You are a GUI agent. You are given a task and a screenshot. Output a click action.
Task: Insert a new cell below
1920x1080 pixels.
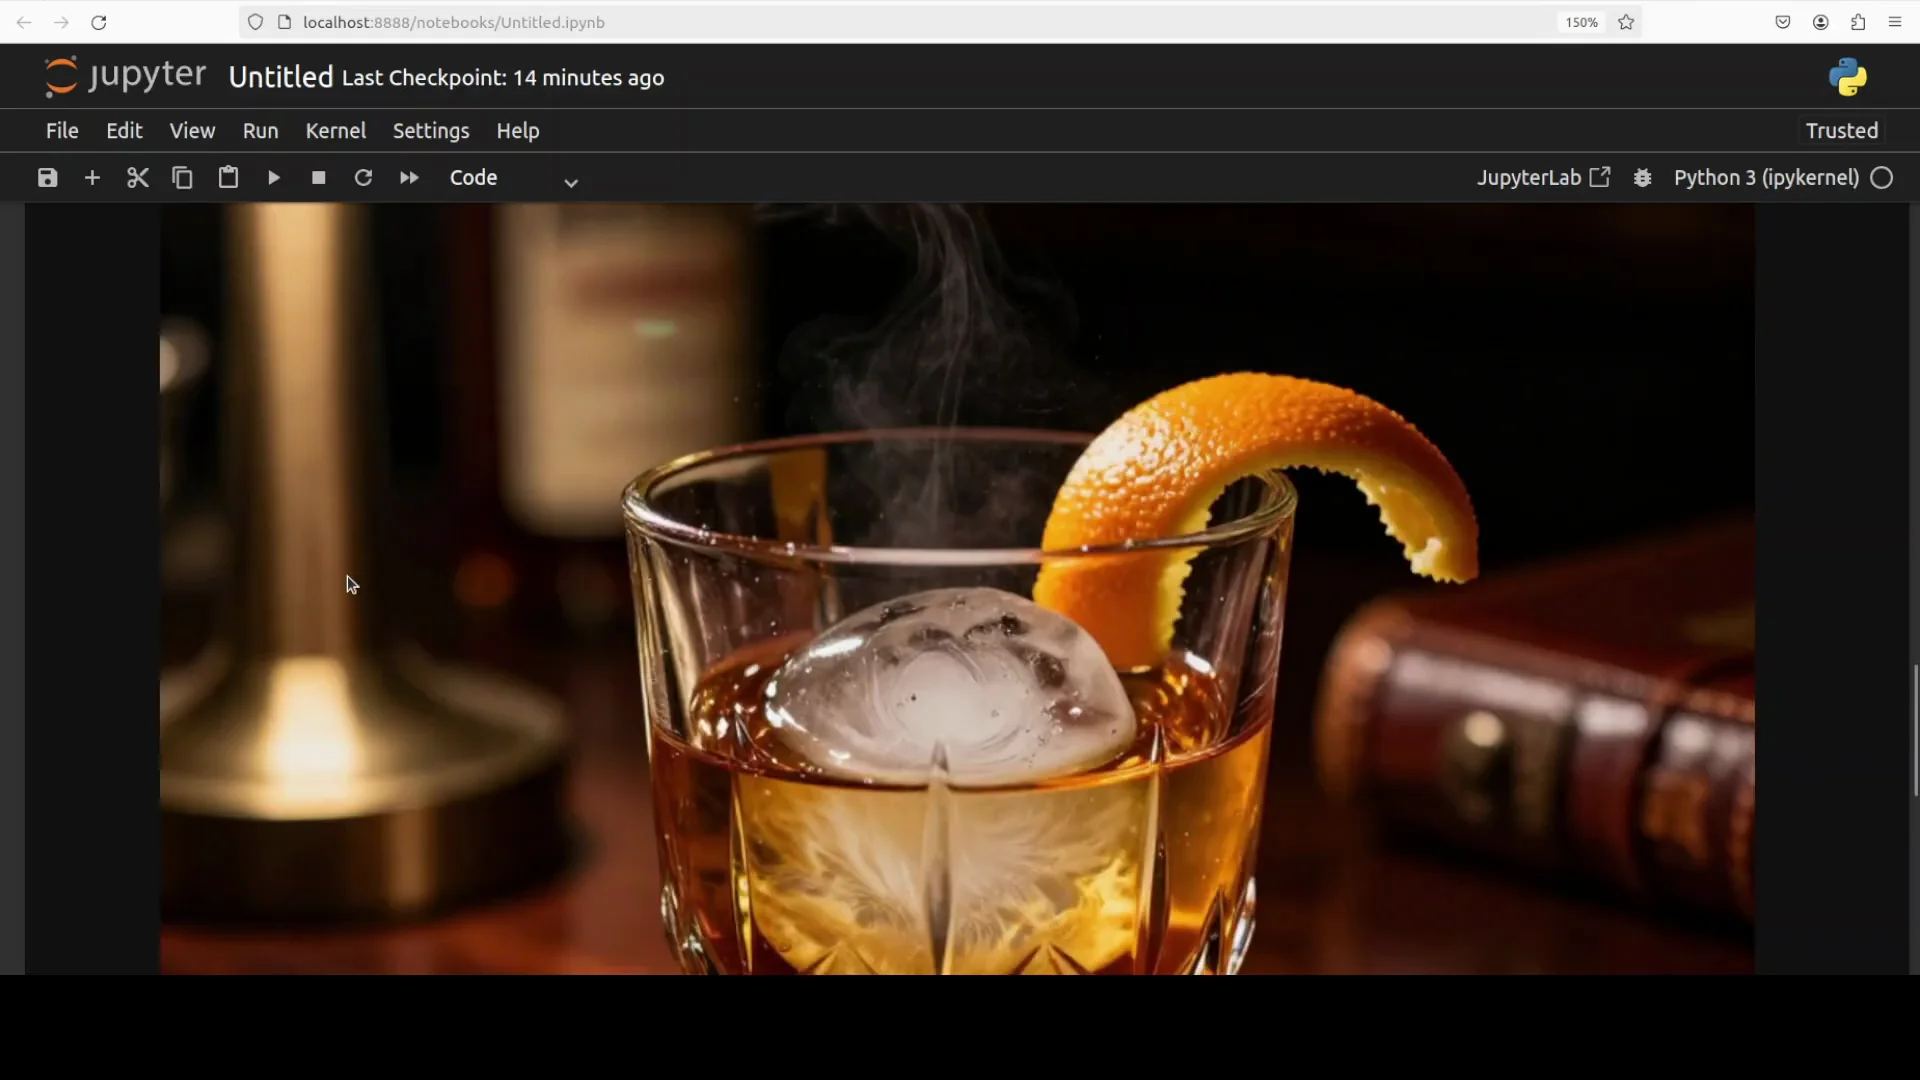click(92, 177)
